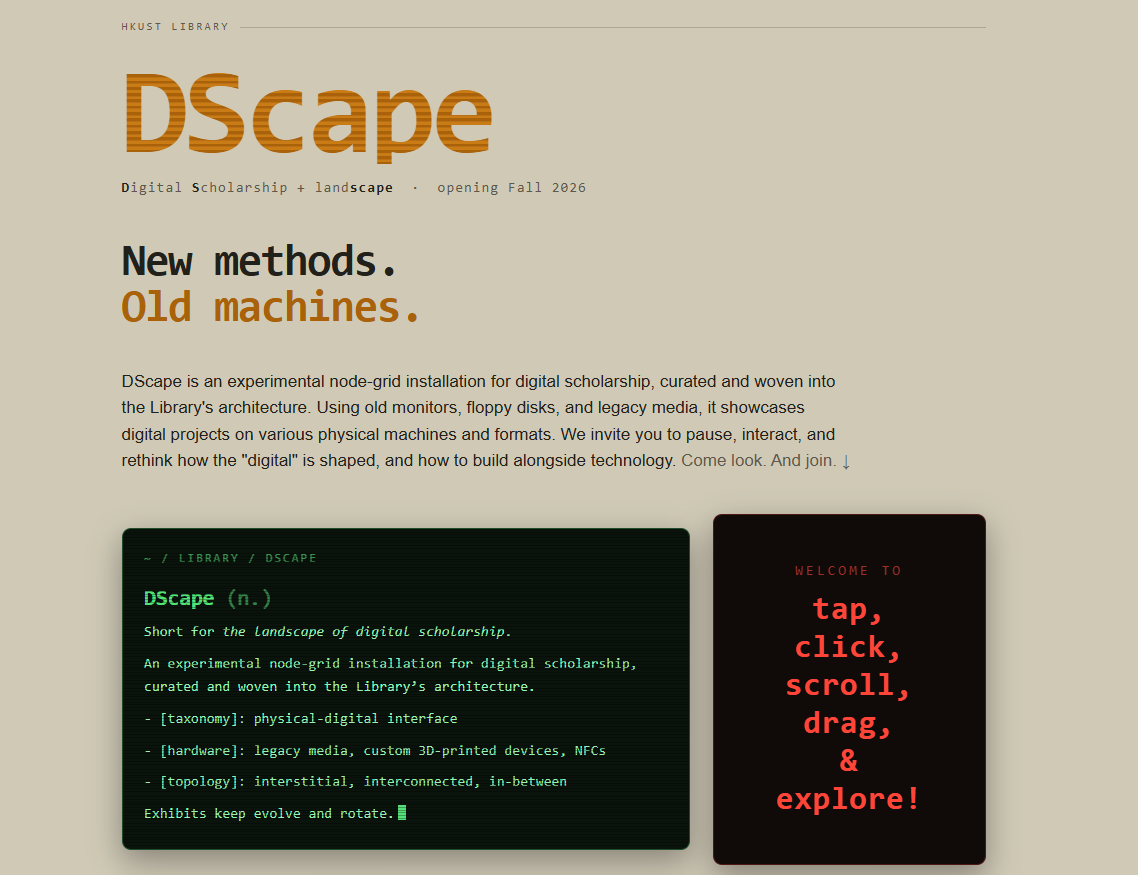Click "An experimental node-grid installation" terminal line

pos(390,675)
